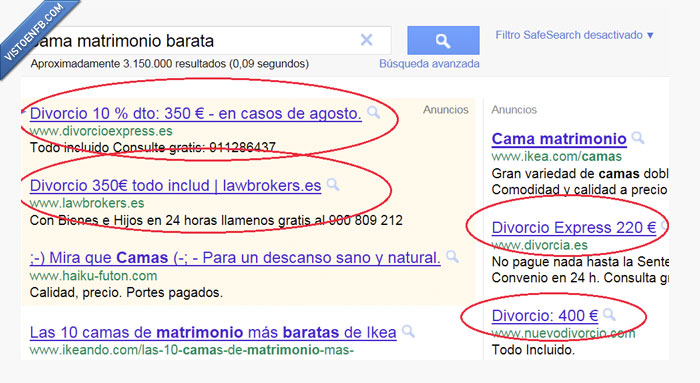This screenshot has height=383, width=700.
Task: Click the ikeando.com result URL text
Action: click(192, 350)
